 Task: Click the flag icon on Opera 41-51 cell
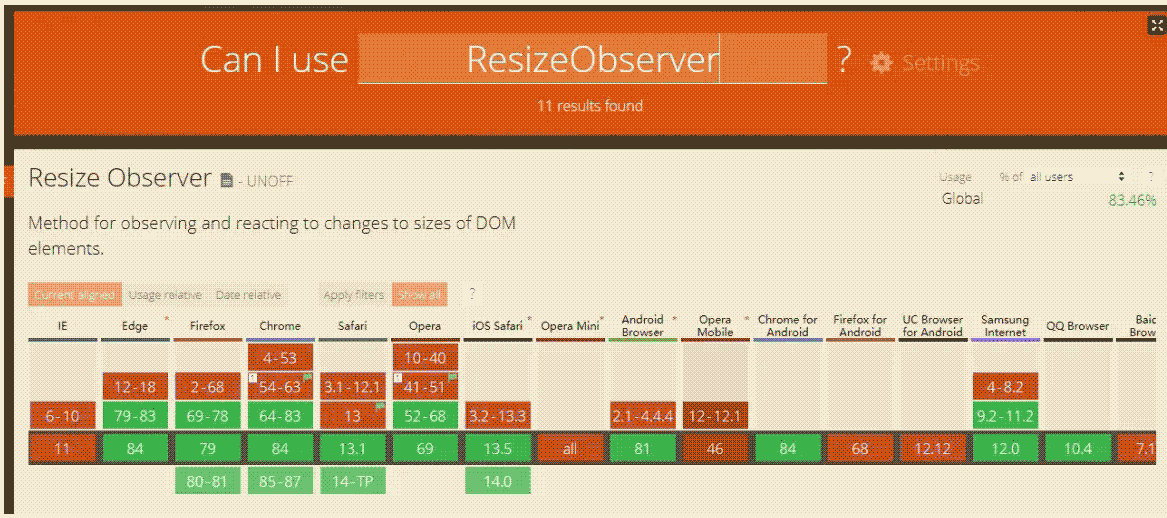click(453, 377)
